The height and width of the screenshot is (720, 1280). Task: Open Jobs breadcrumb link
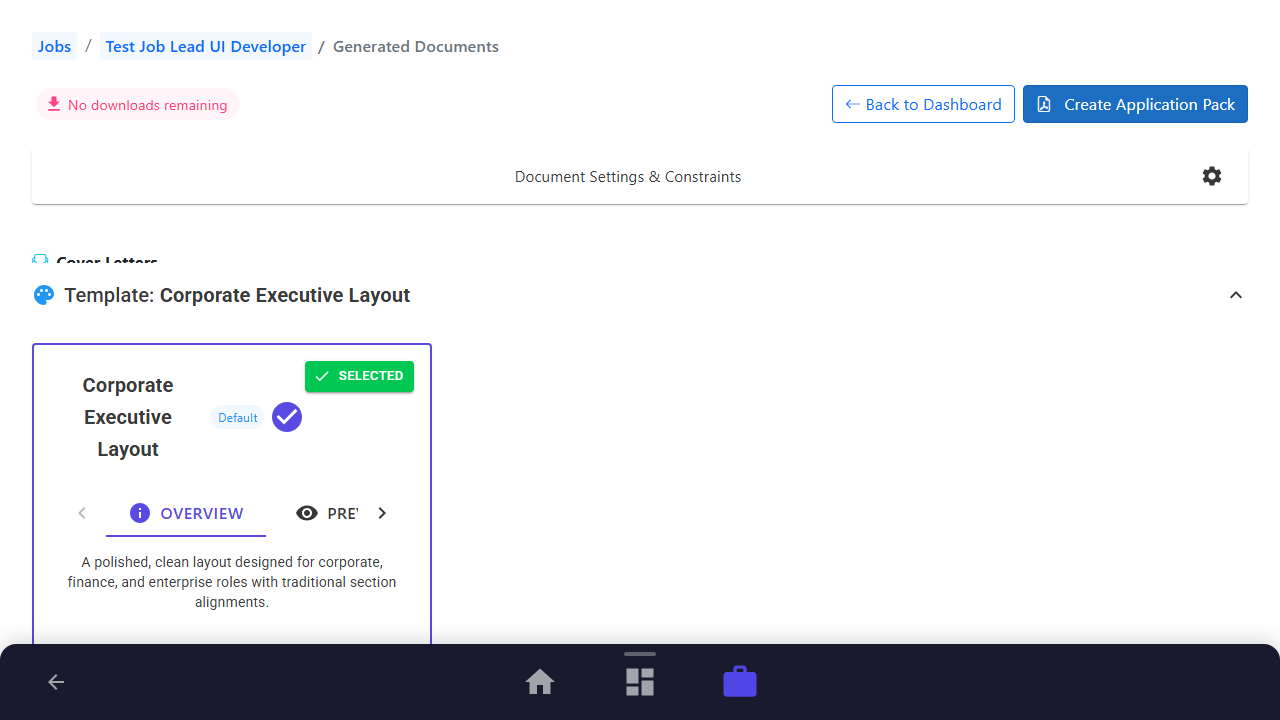tap(55, 46)
